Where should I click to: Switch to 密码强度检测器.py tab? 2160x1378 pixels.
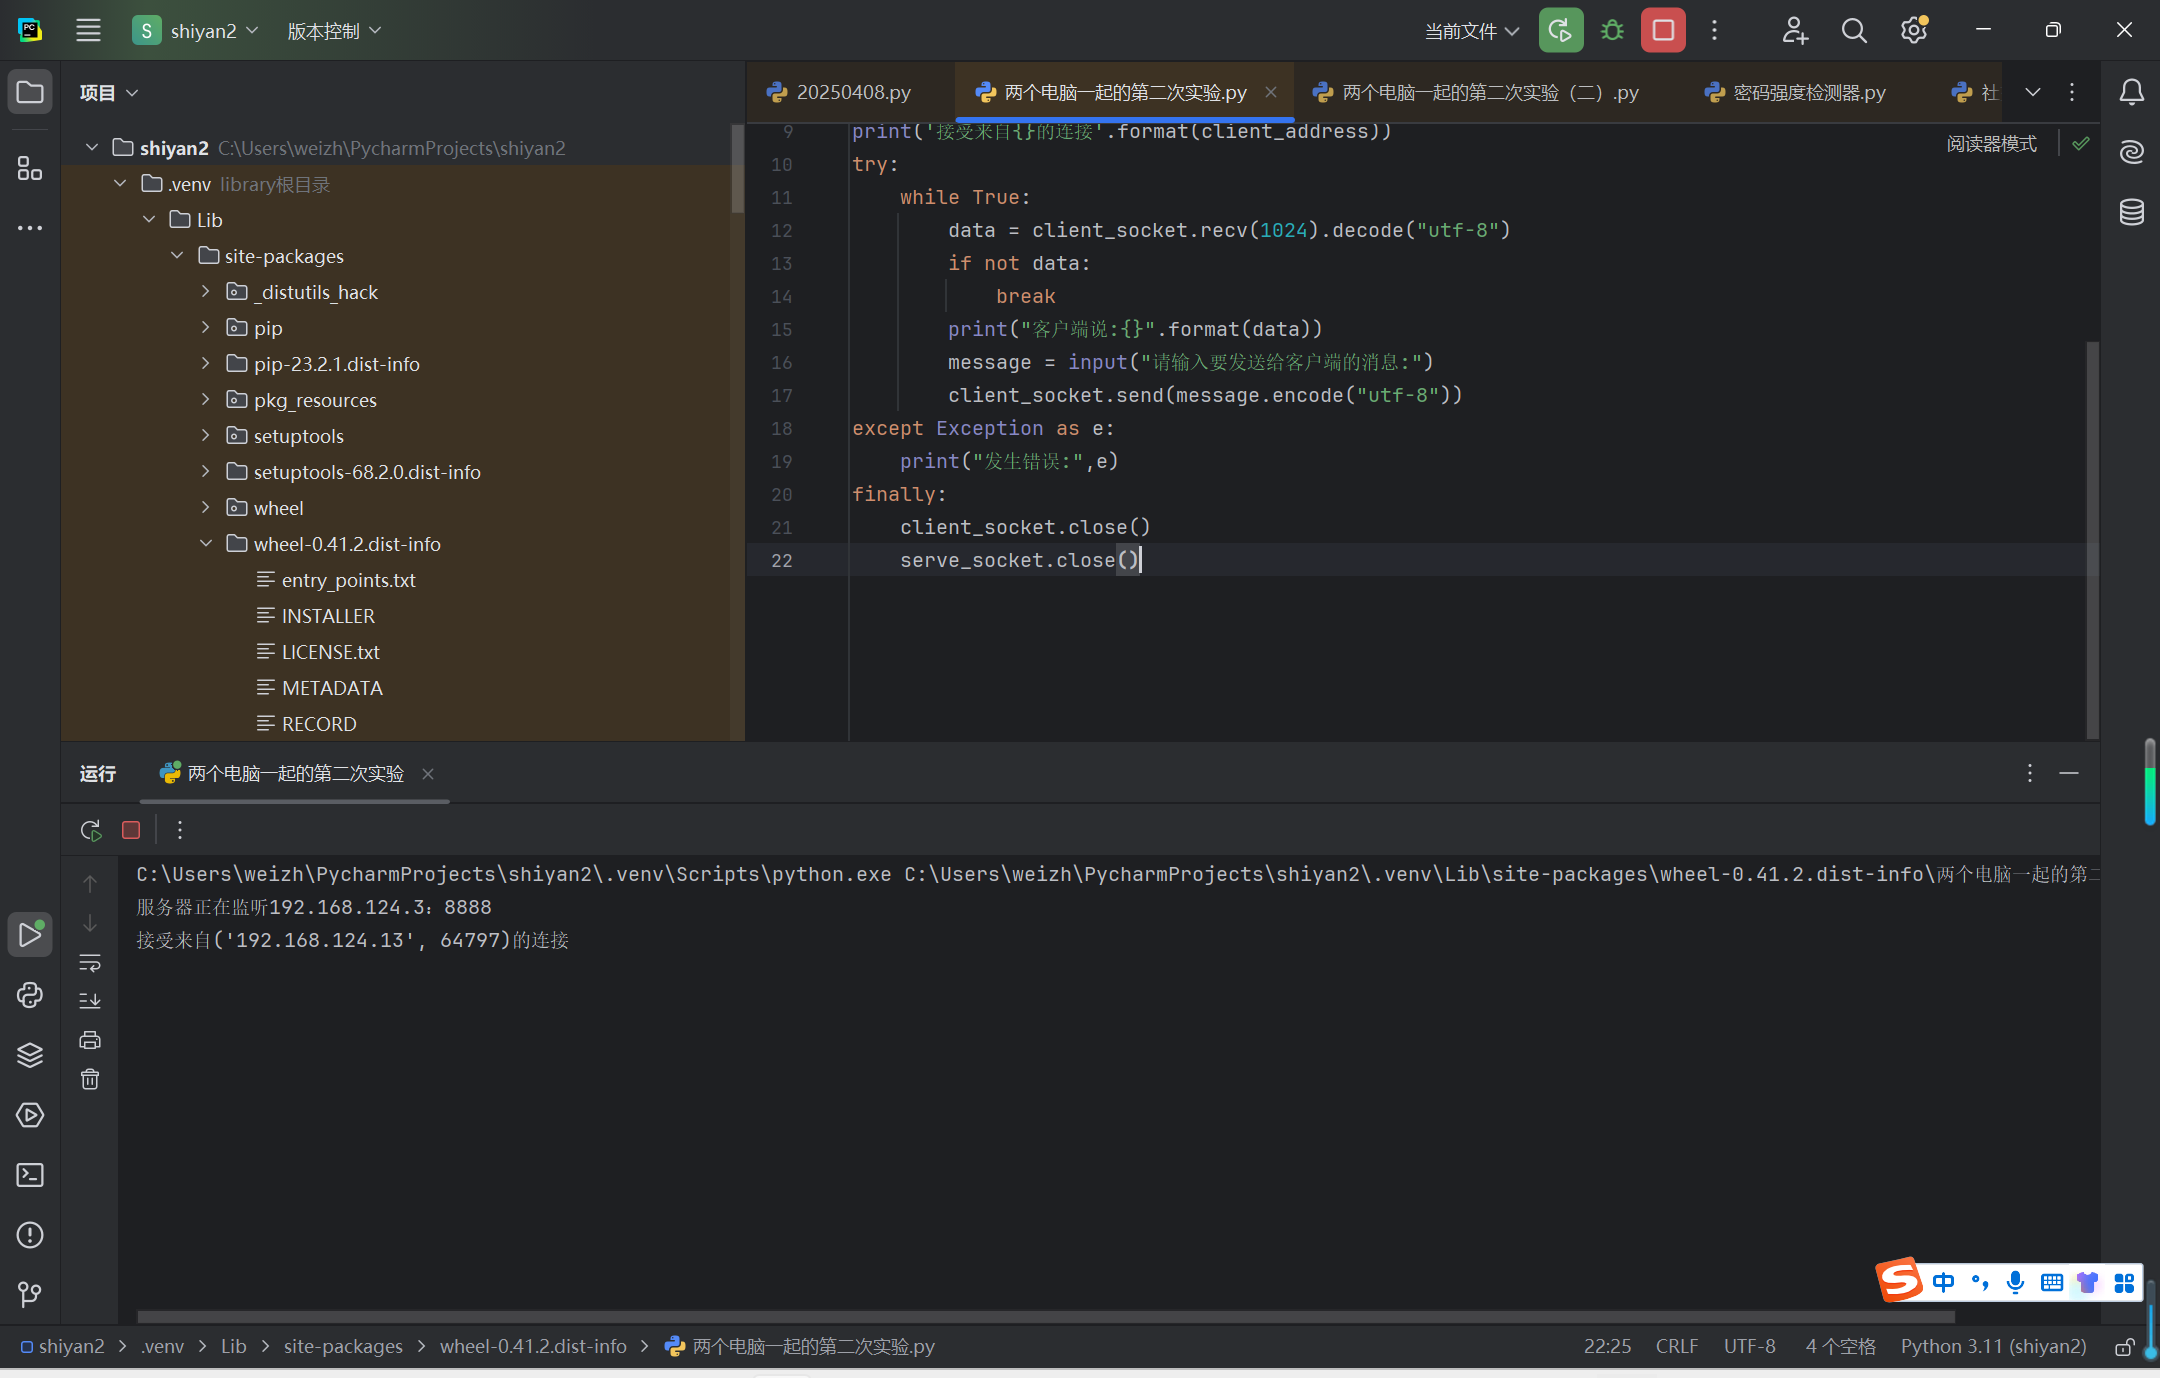[1808, 92]
